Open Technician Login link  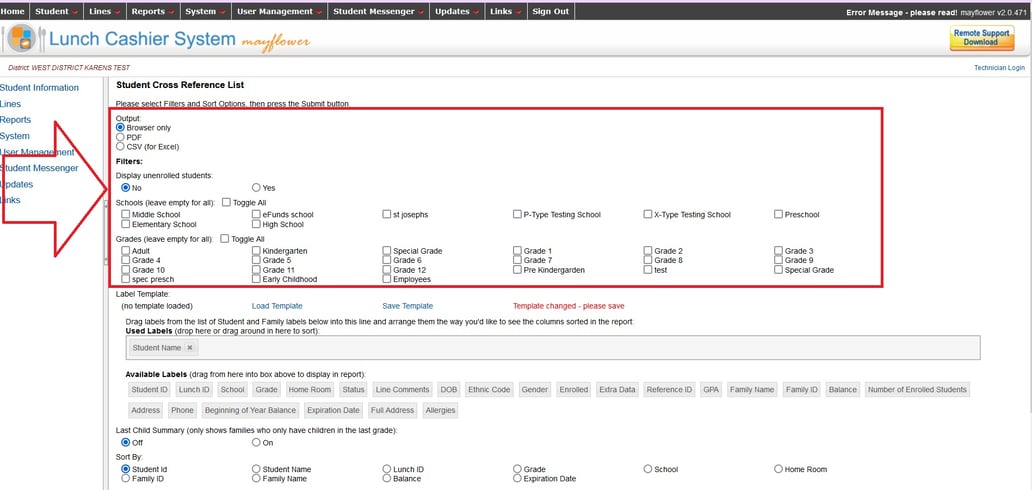click(x=999, y=68)
